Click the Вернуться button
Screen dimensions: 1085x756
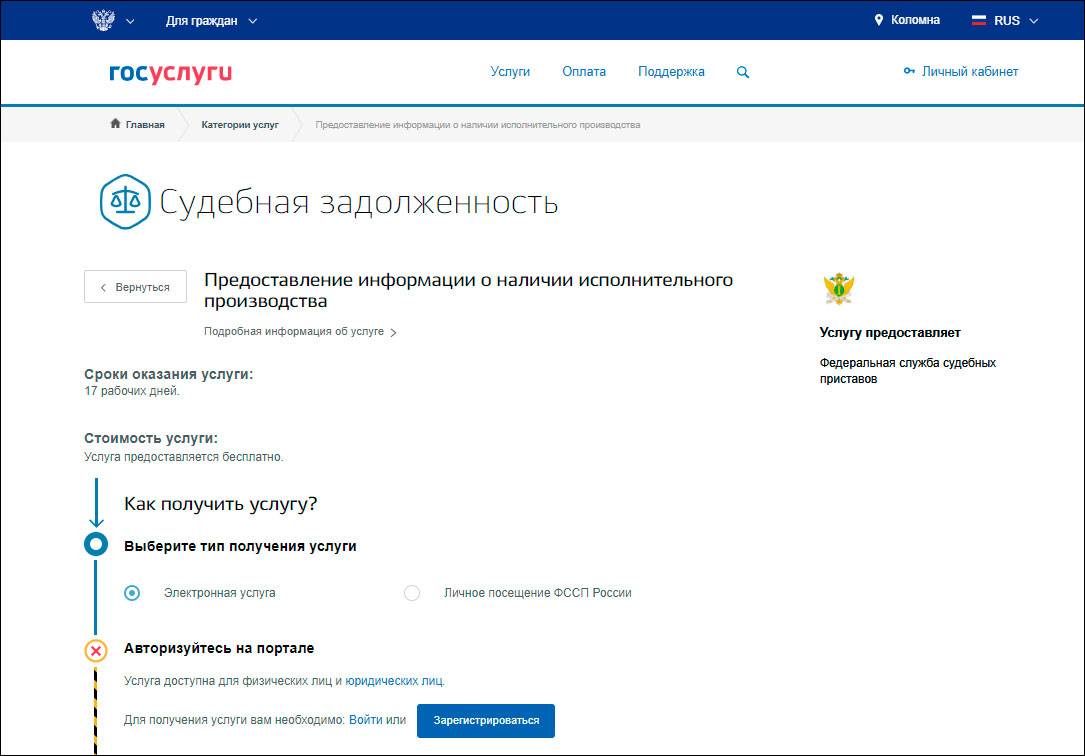click(x=136, y=286)
